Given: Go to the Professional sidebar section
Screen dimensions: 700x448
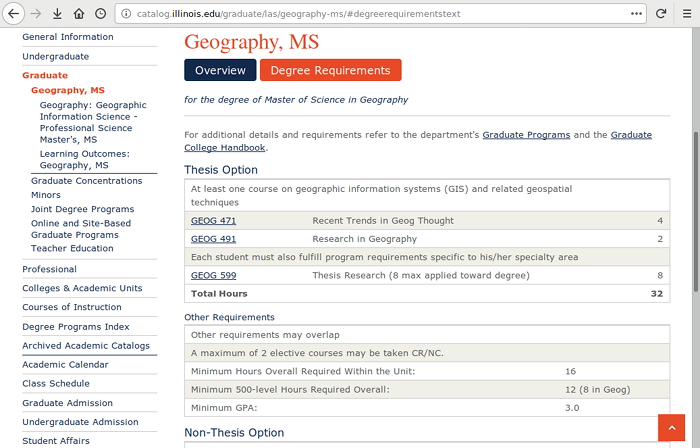Looking at the screenshot, I should click(50, 269).
